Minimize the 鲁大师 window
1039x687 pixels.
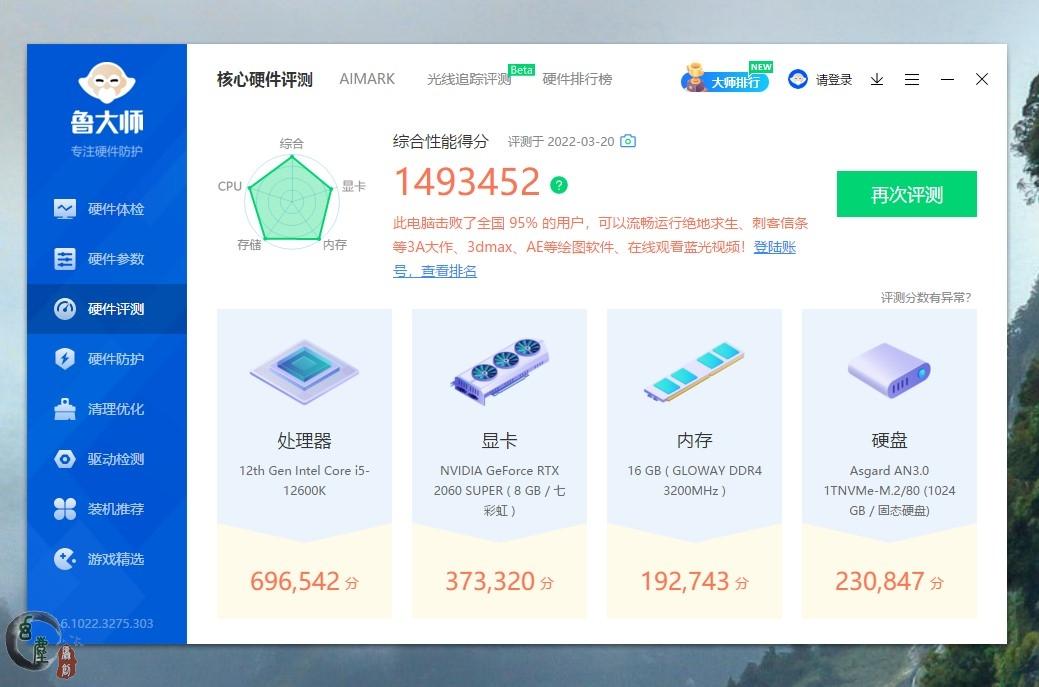tap(948, 79)
